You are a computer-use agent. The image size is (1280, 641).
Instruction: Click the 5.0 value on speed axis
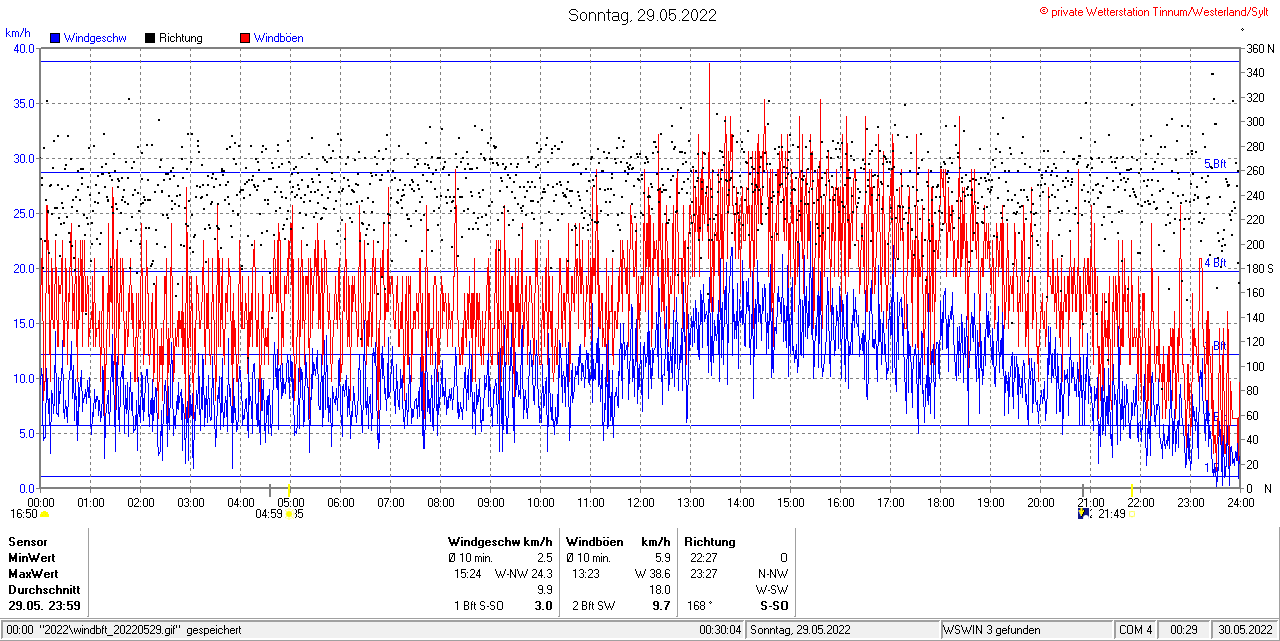[x=27, y=433]
